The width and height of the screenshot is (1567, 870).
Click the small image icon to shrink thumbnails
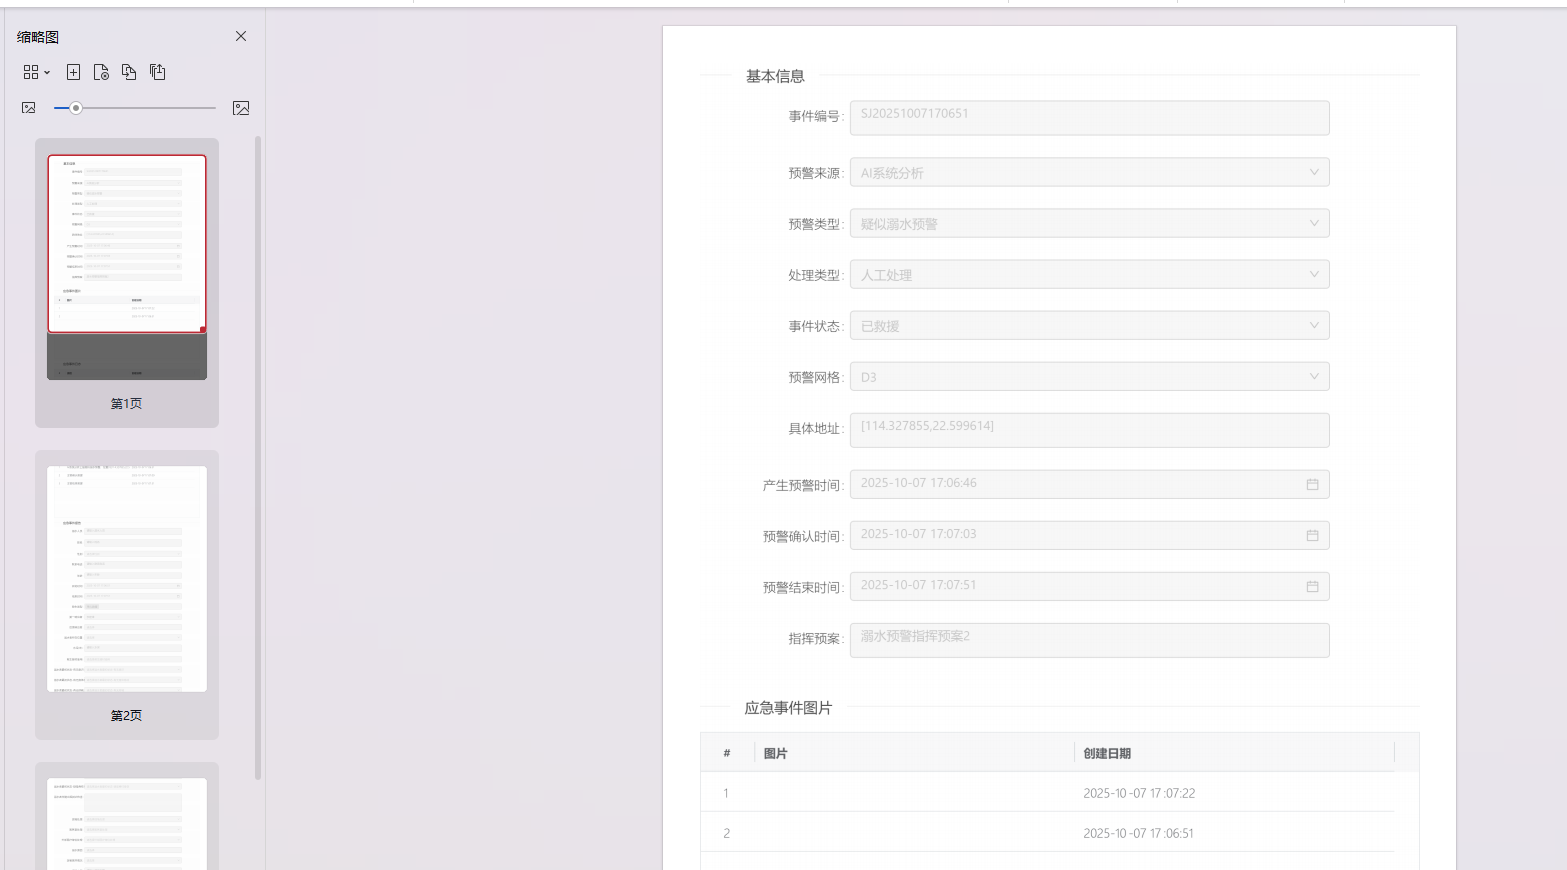pos(29,108)
